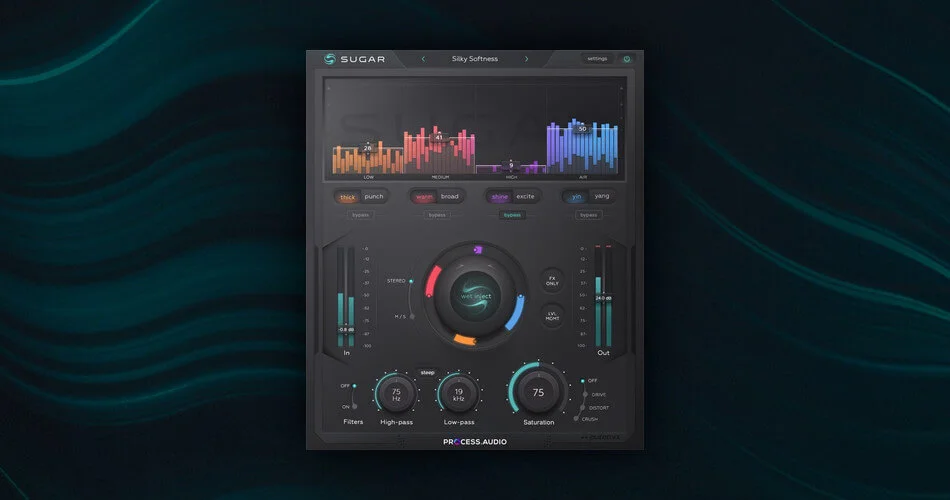Viewport: 950px width, 500px height.
Task: Set saturation mode to DISTORT
Action: pyautogui.click(x=595, y=408)
